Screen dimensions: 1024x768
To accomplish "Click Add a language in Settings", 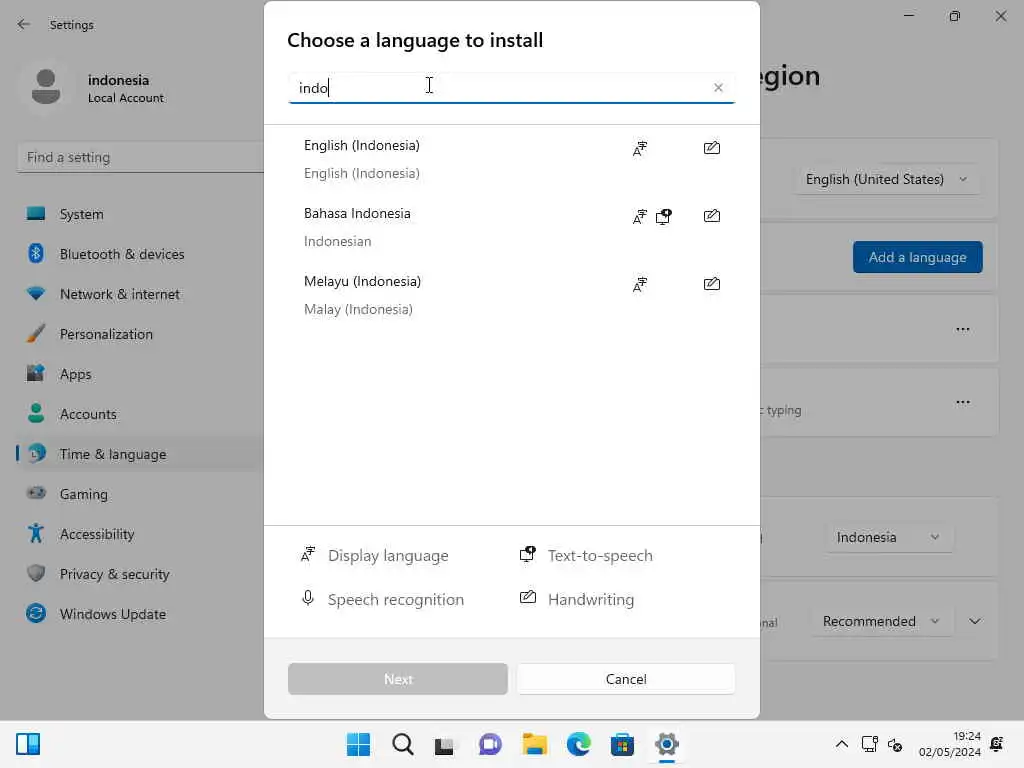I will point(917,257).
